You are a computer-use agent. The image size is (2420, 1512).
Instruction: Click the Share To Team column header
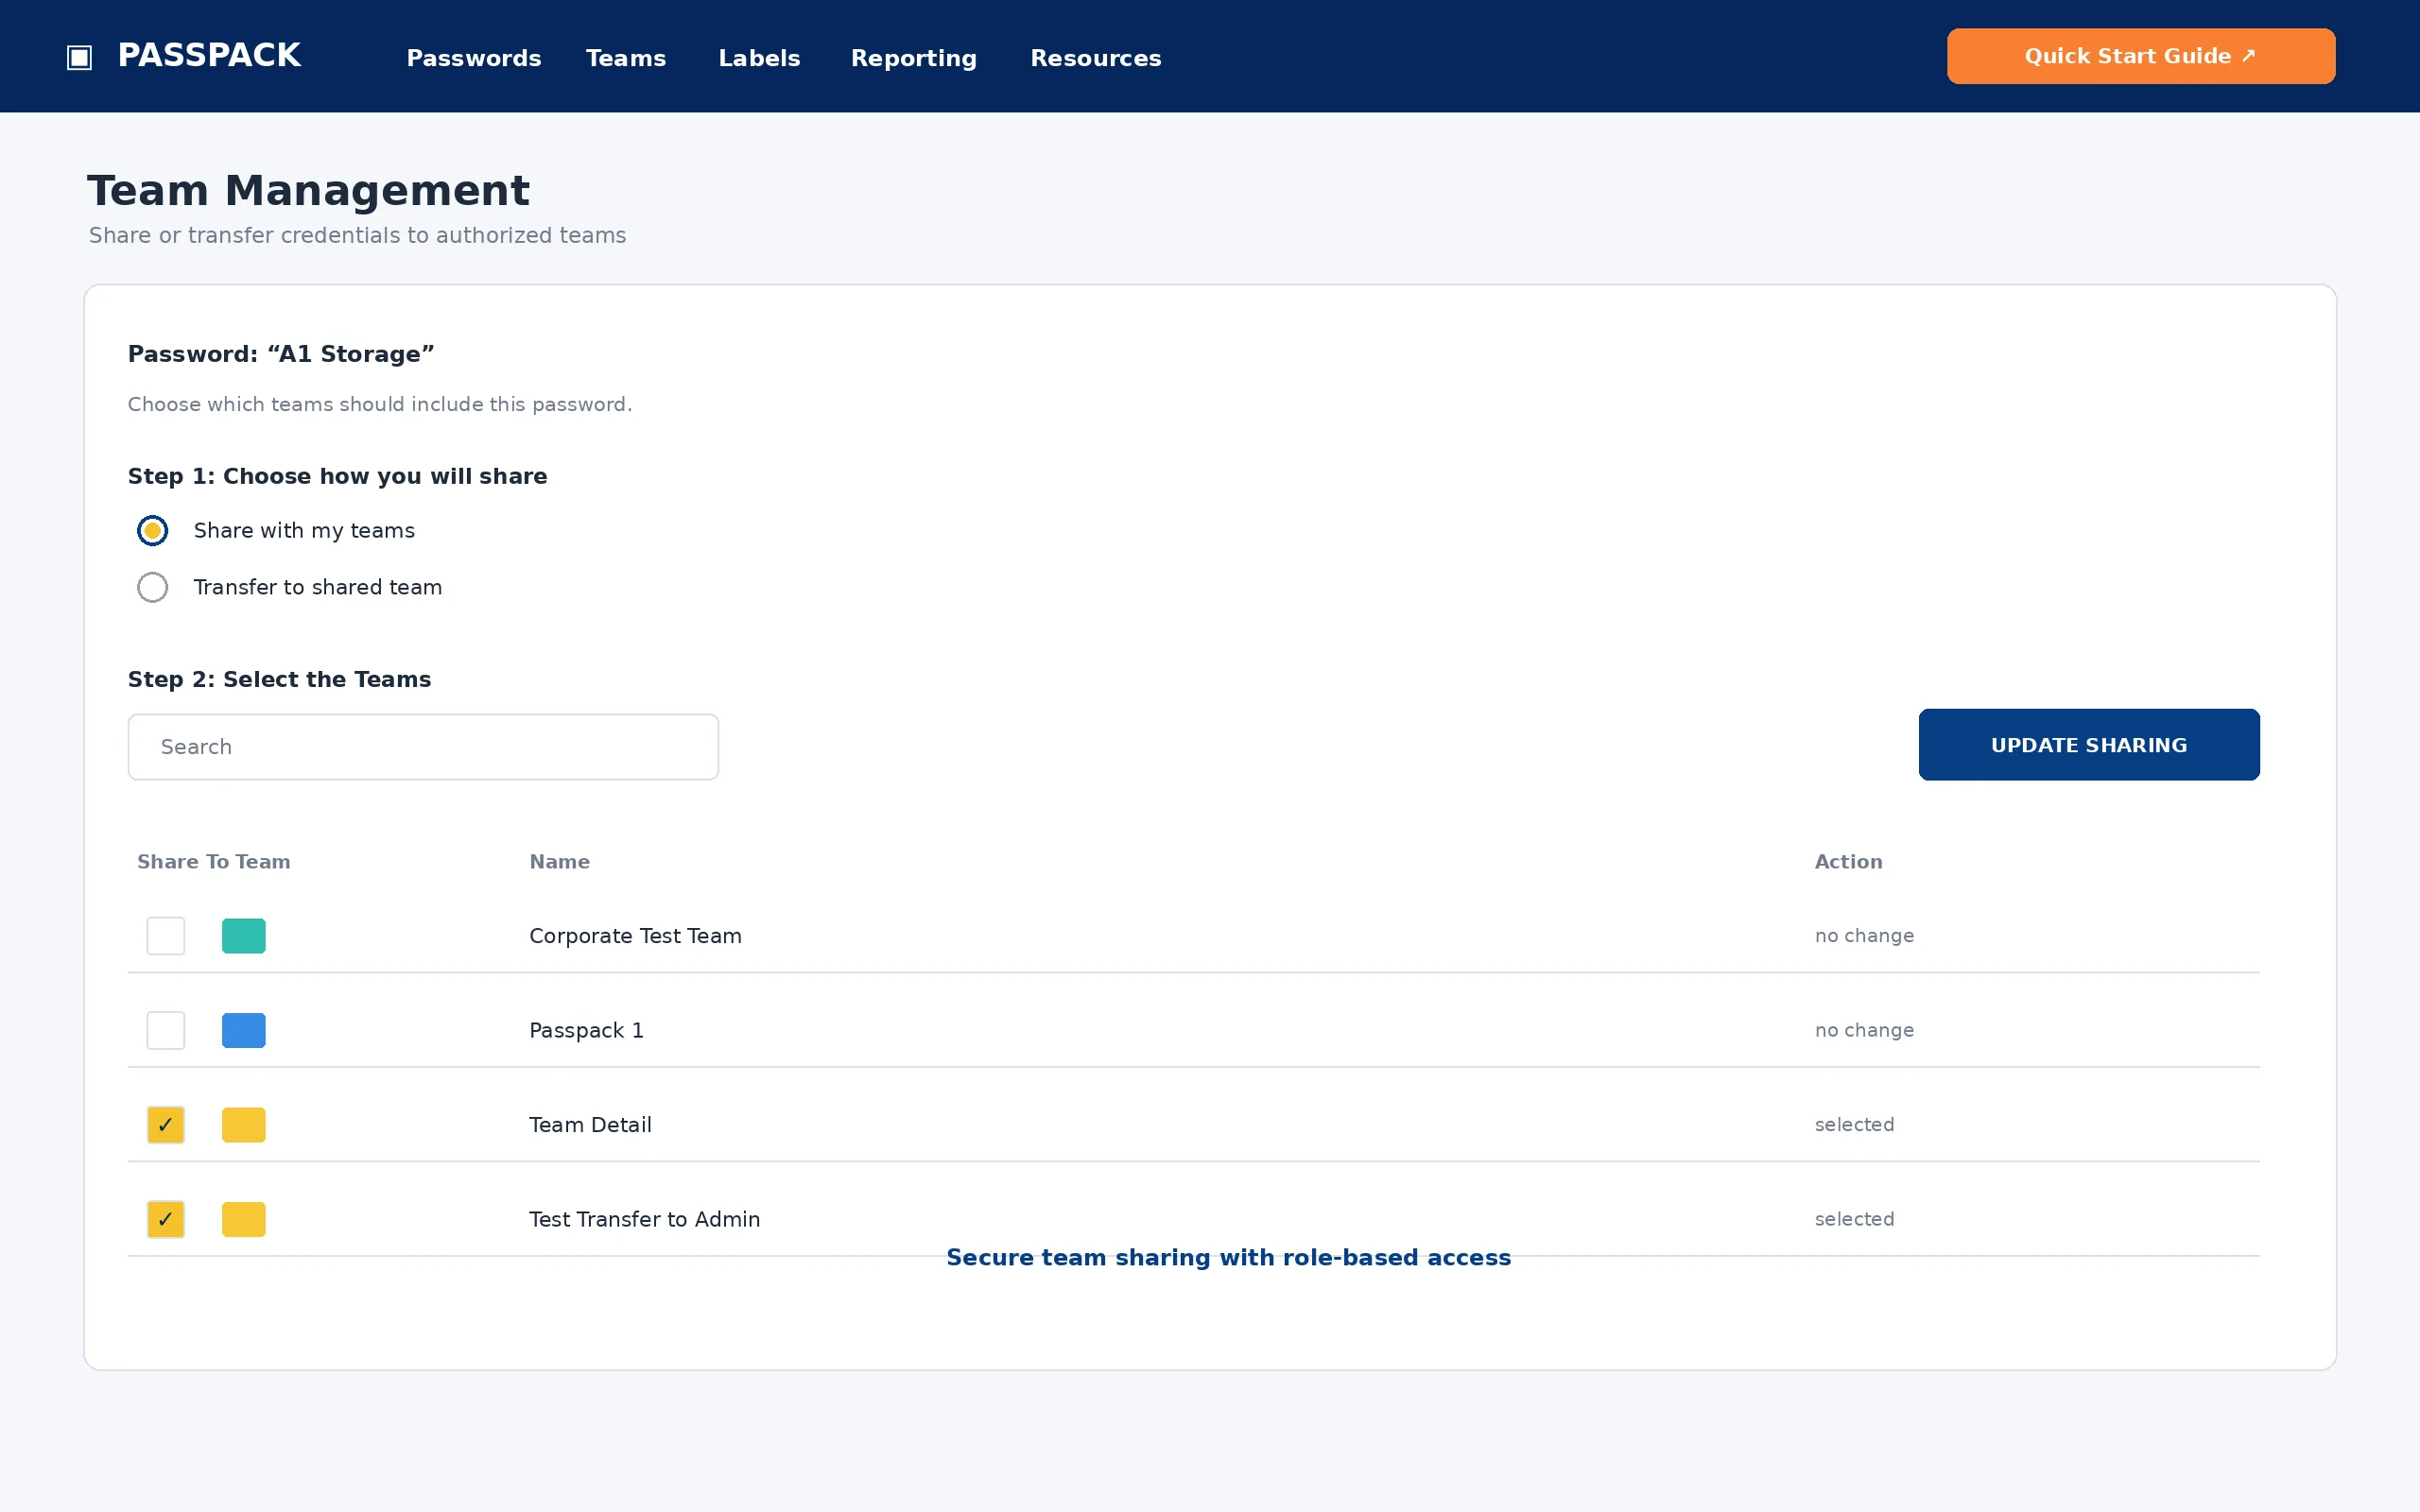click(213, 862)
